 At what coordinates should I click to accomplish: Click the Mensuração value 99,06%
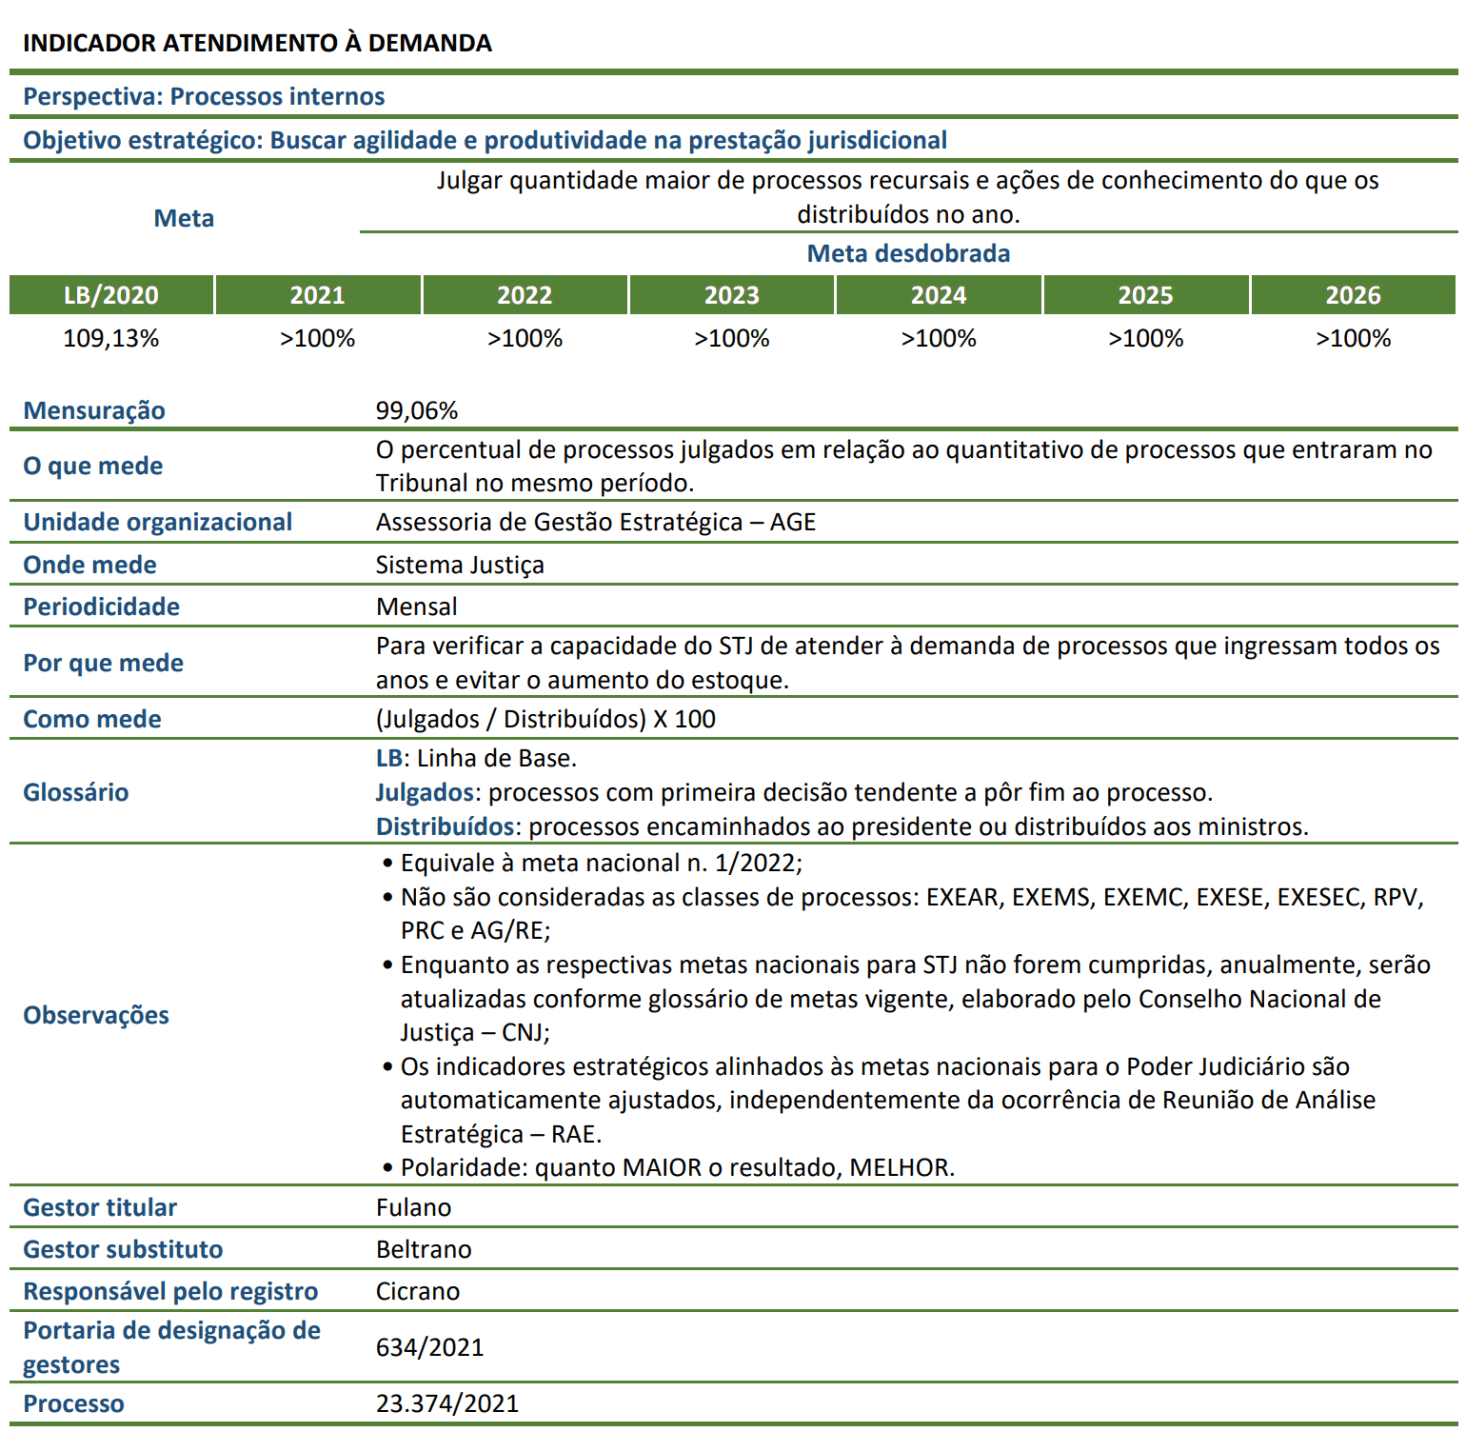click(417, 410)
